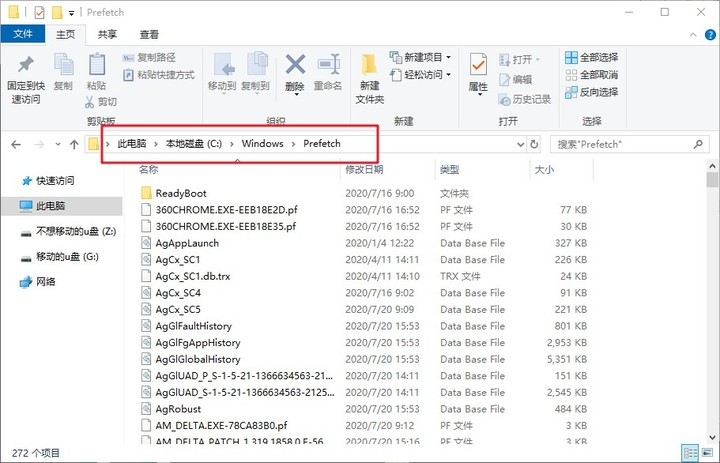Click the vertical scrollbar down arrow
Viewport: 720px width, 463px height.
pos(713,437)
